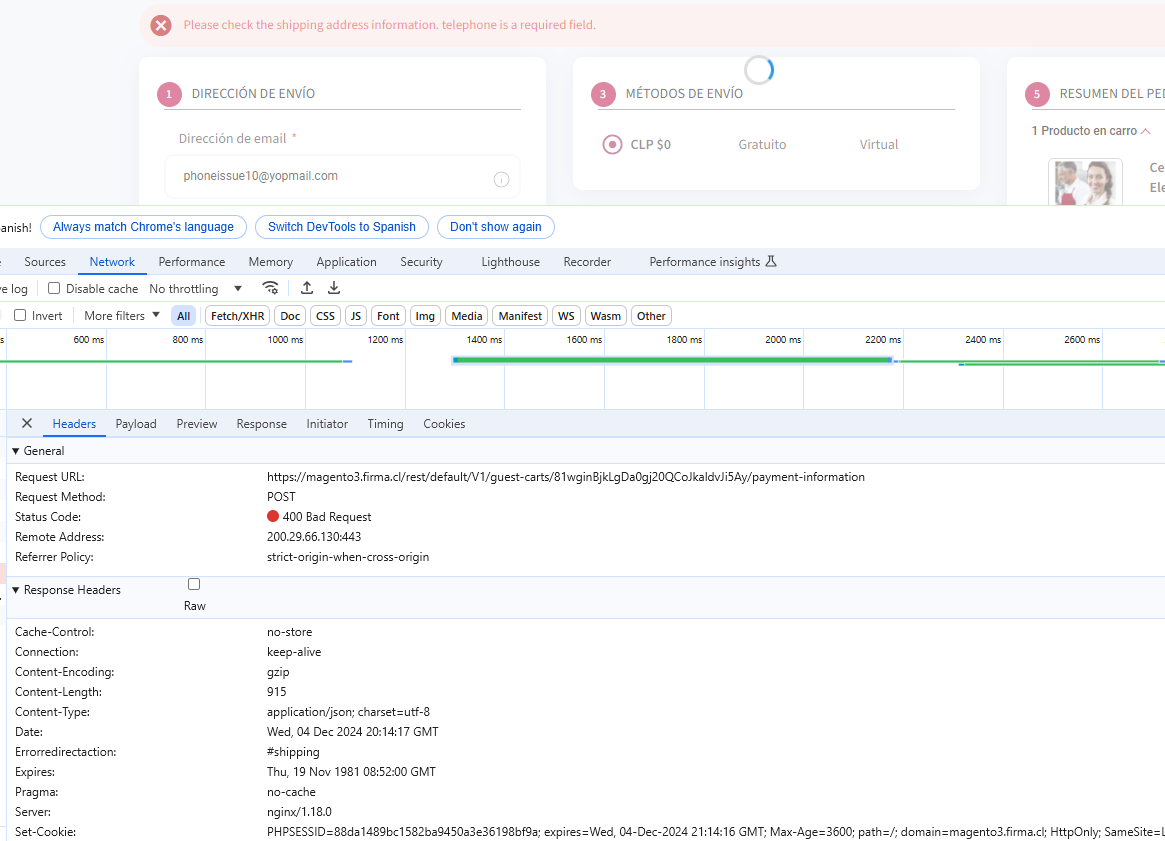Click the Switch DevTools to Spanish button
This screenshot has width=1165, height=841.
point(341,227)
